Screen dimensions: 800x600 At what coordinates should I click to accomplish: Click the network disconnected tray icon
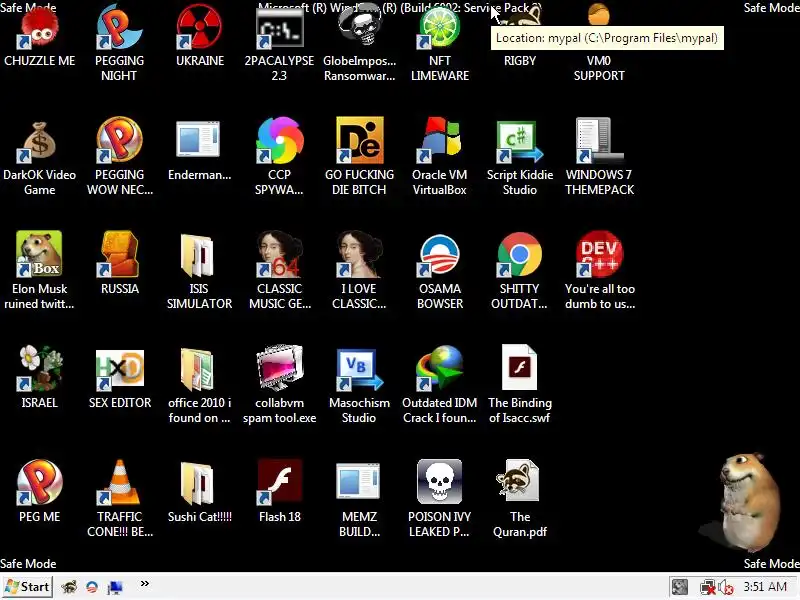pyautogui.click(x=708, y=587)
